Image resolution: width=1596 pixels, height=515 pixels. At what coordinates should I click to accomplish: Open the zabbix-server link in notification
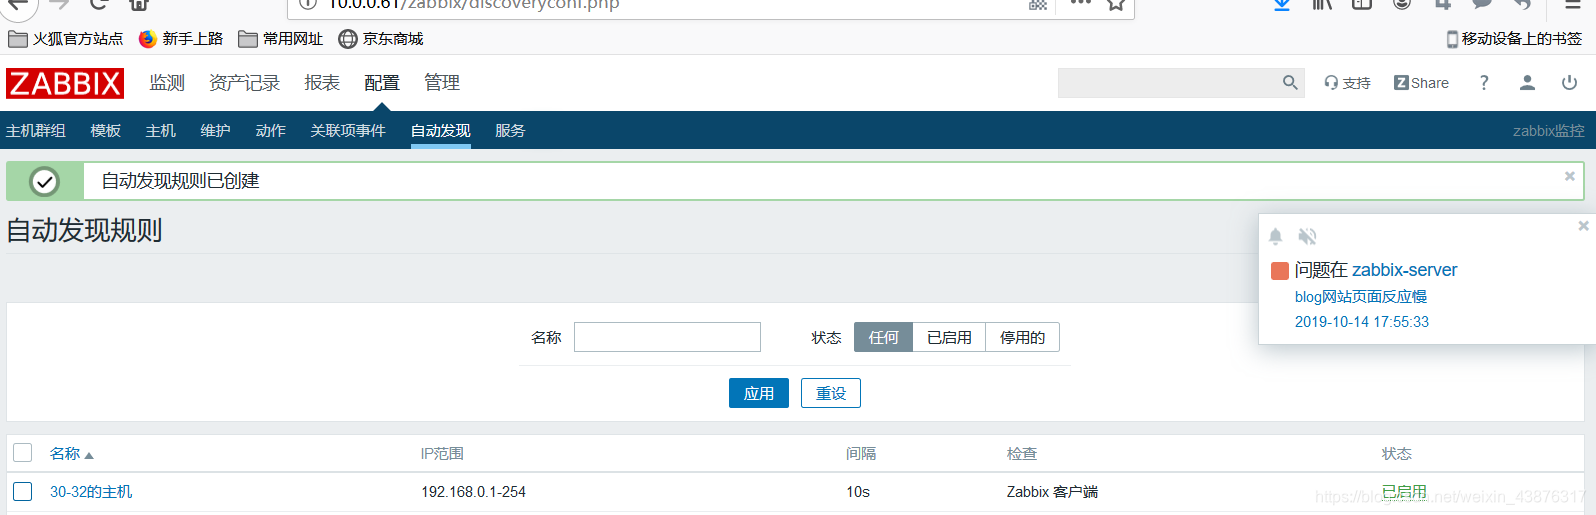pos(1404,270)
